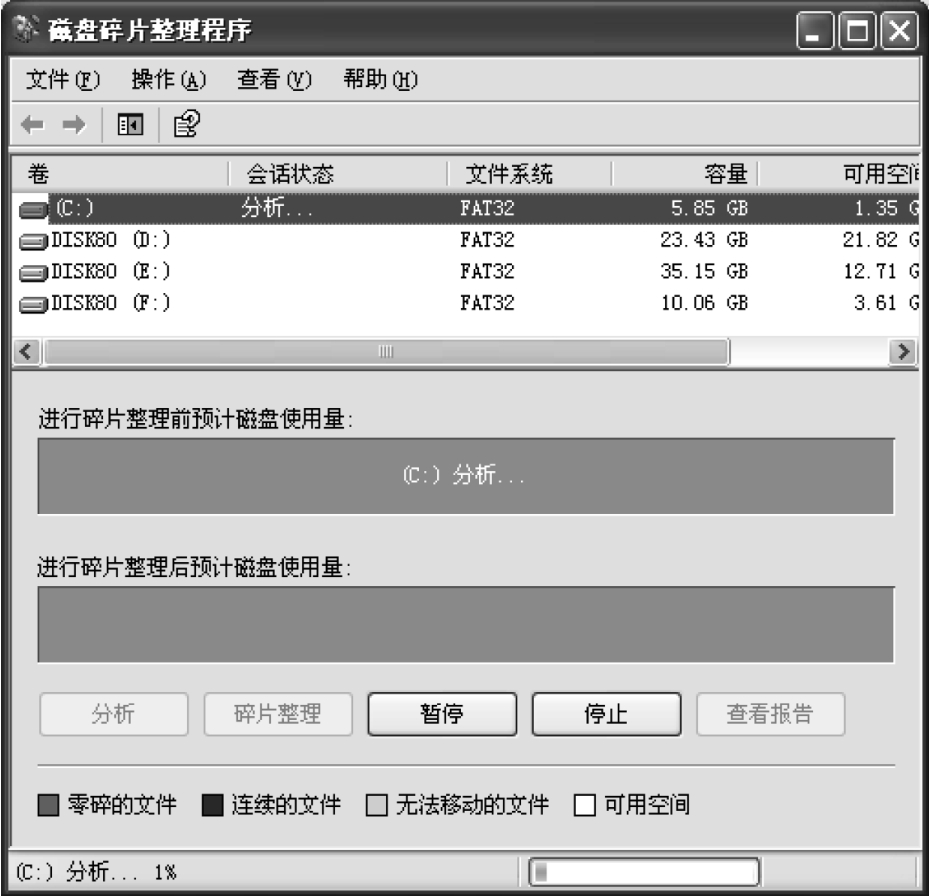This screenshot has height=896, width=929.
Task: Select the DISK80 (D:) volume row
Action: 466,240
